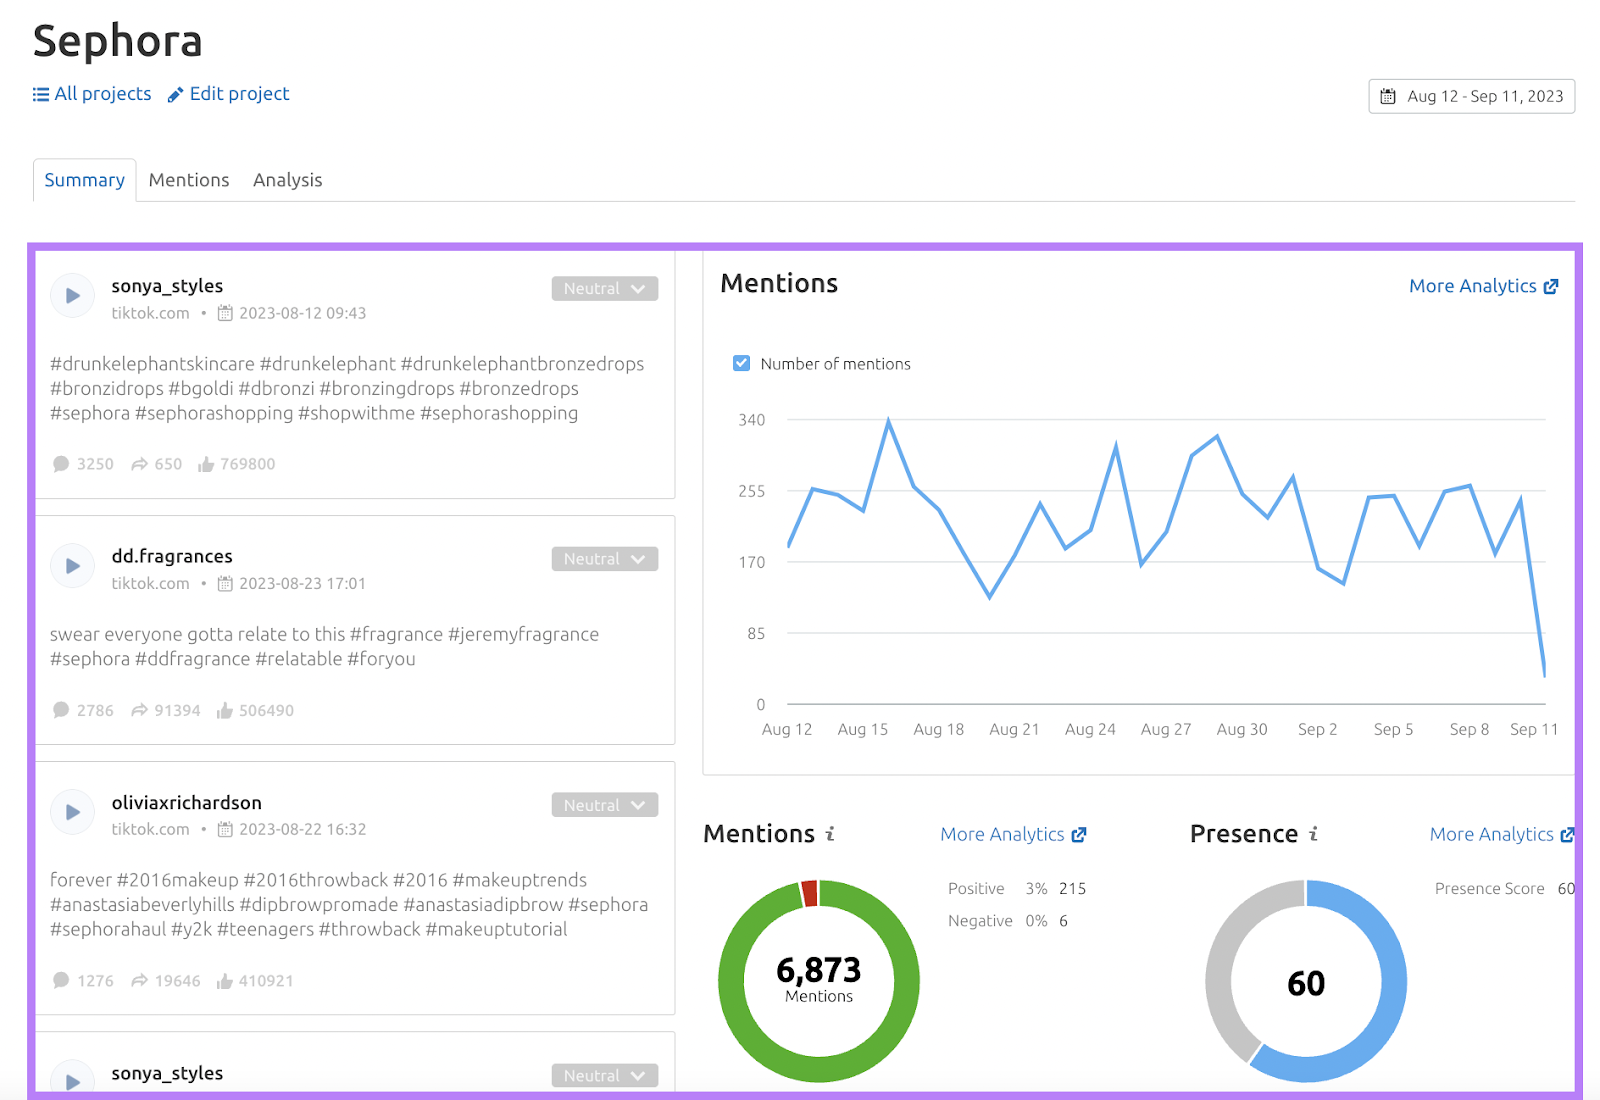
Task: Click the 6,873 Mentions donut chart
Action: [x=818, y=982]
